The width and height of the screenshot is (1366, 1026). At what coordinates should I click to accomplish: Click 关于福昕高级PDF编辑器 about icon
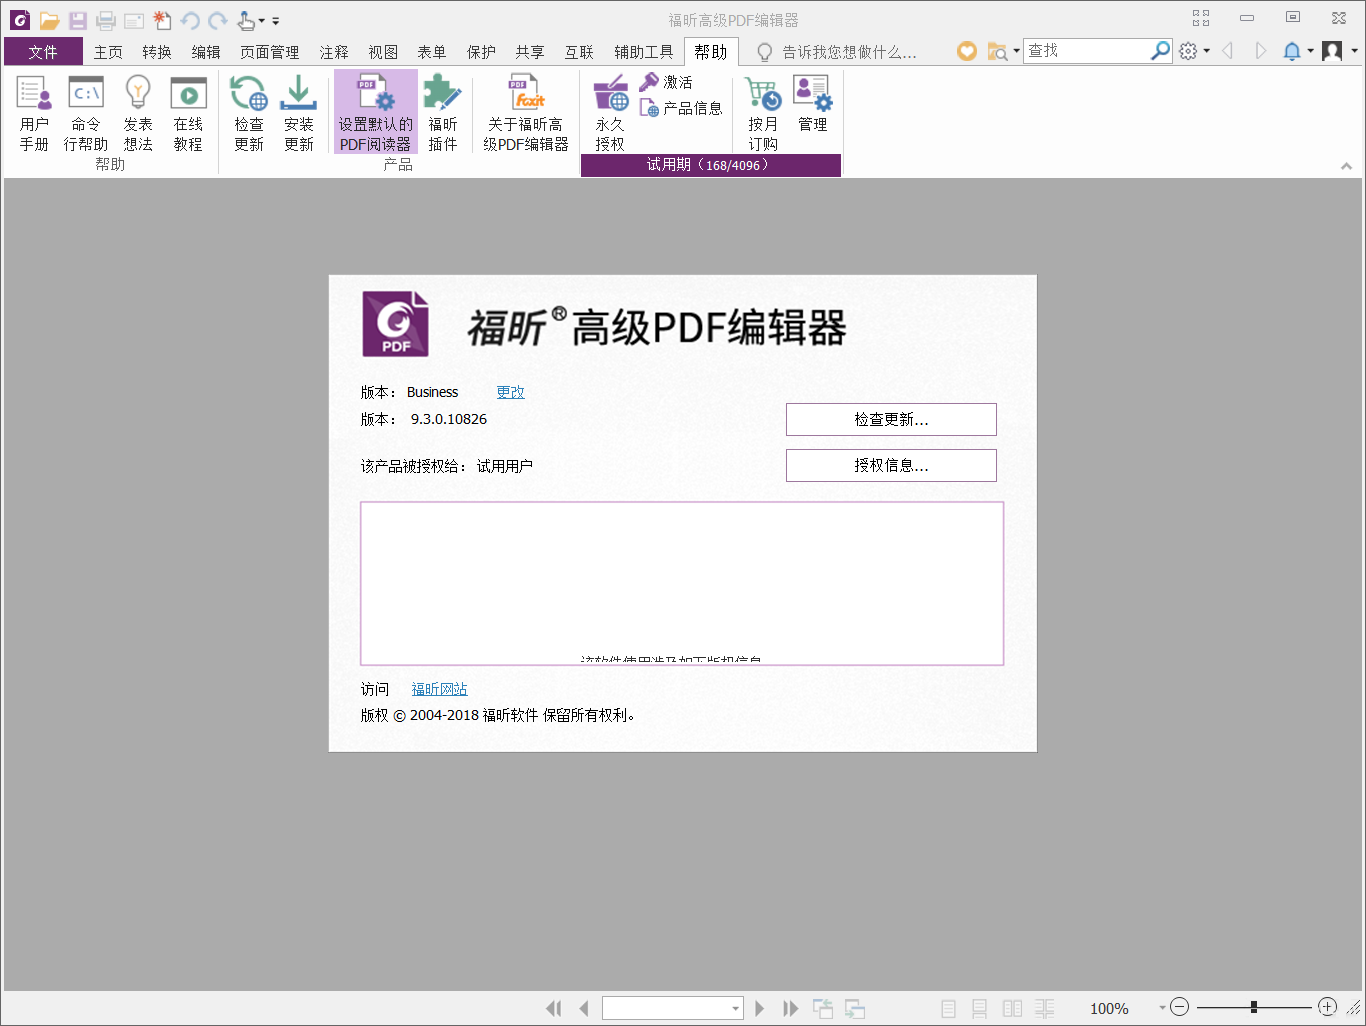tap(526, 114)
